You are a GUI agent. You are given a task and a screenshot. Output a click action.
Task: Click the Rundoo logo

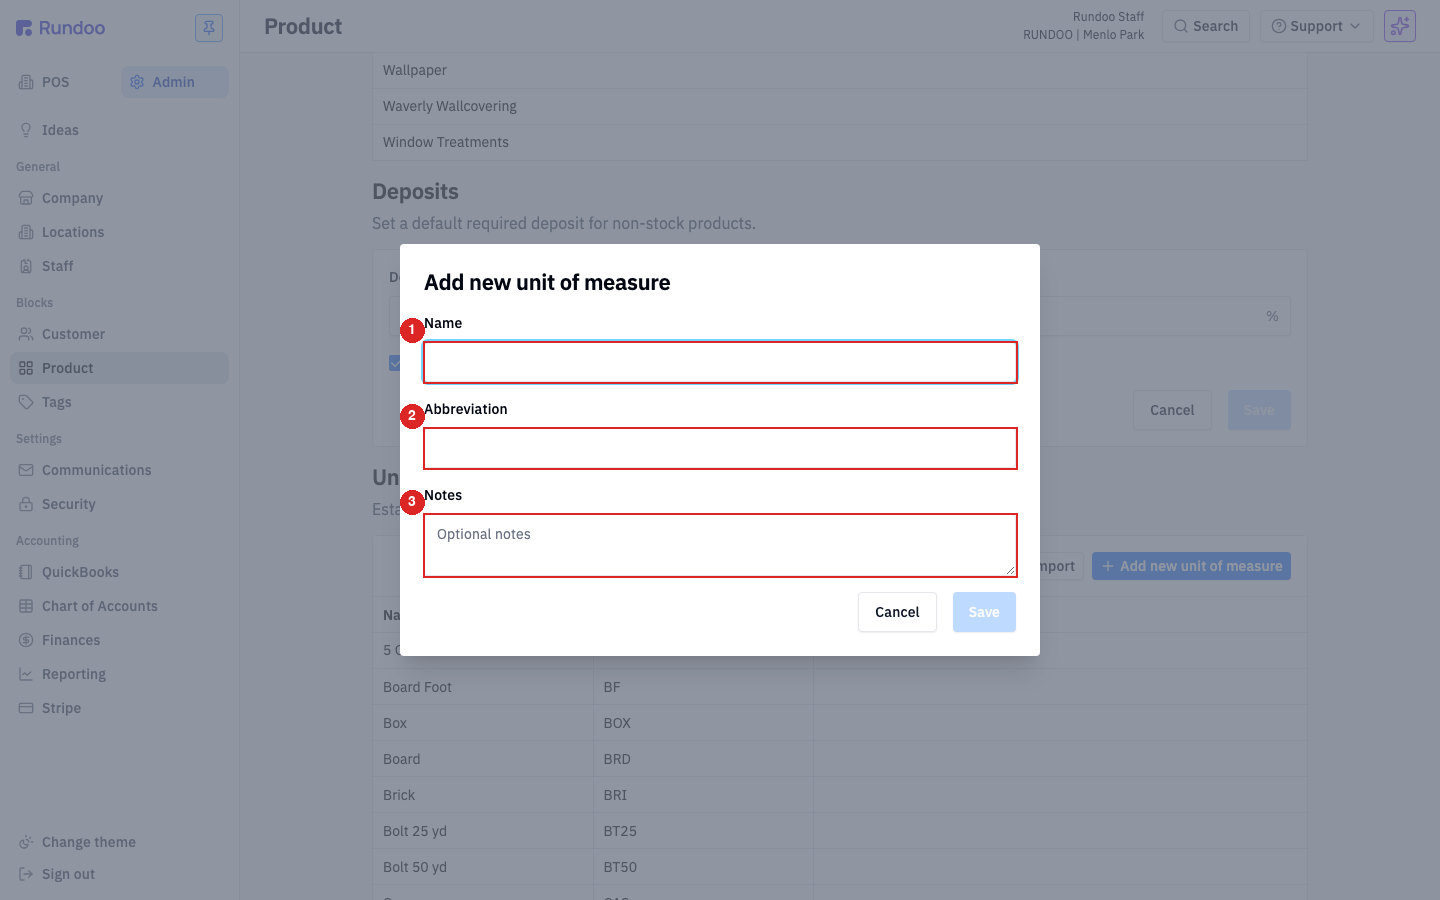coord(61,28)
